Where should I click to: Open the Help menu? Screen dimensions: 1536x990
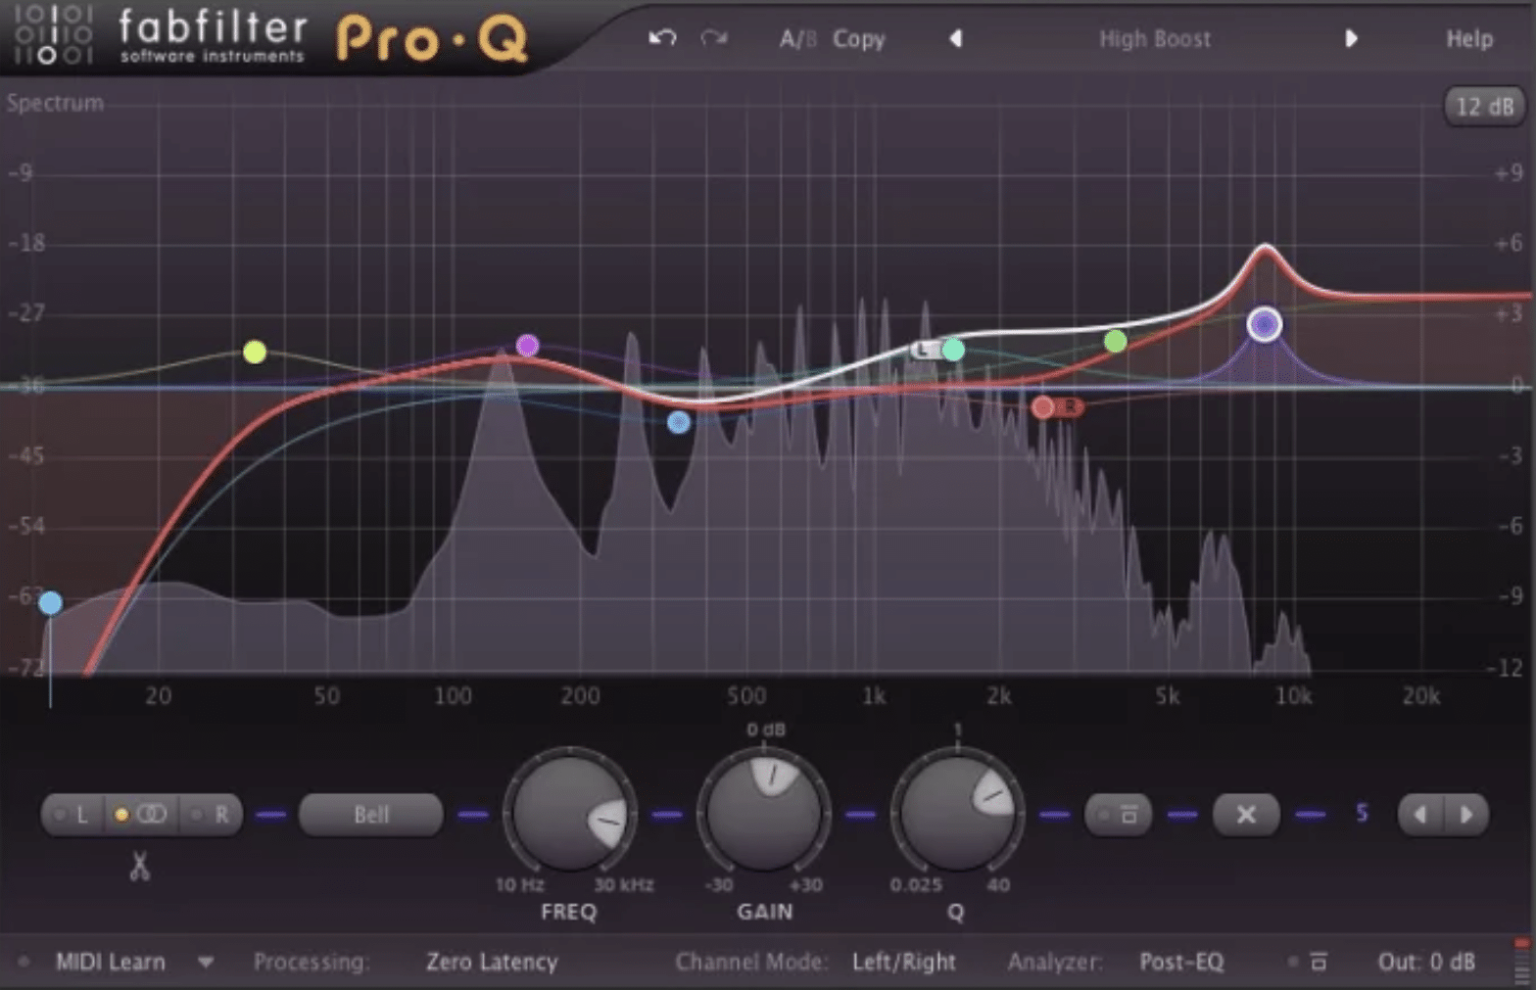pyautogui.click(x=1469, y=38)
